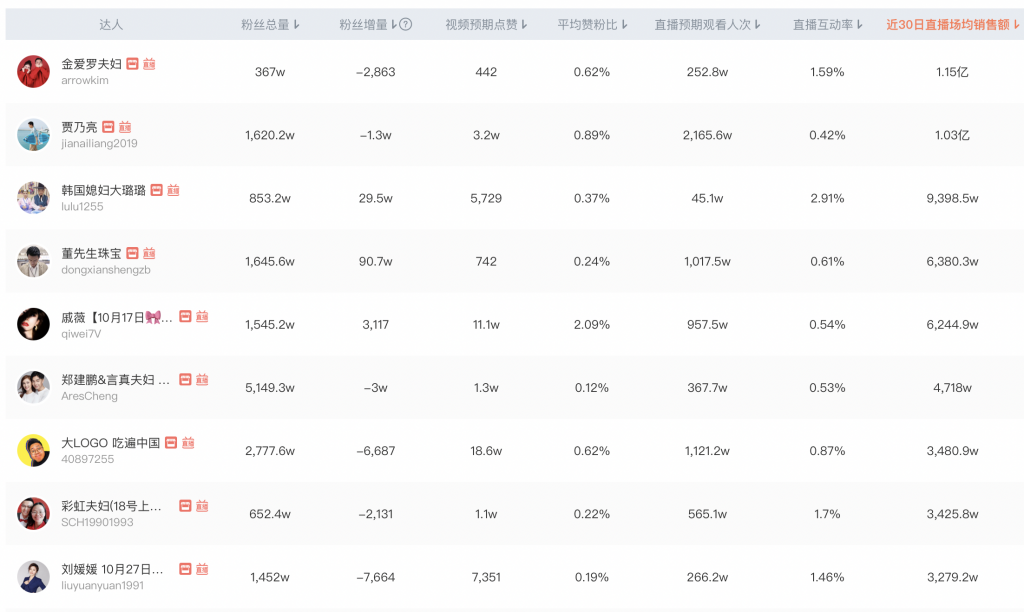Click the shop icon next to 金爱罗夫妇
Image resolution: width=1024 pixels, height=612 pixels.
[x=132, y=64]
